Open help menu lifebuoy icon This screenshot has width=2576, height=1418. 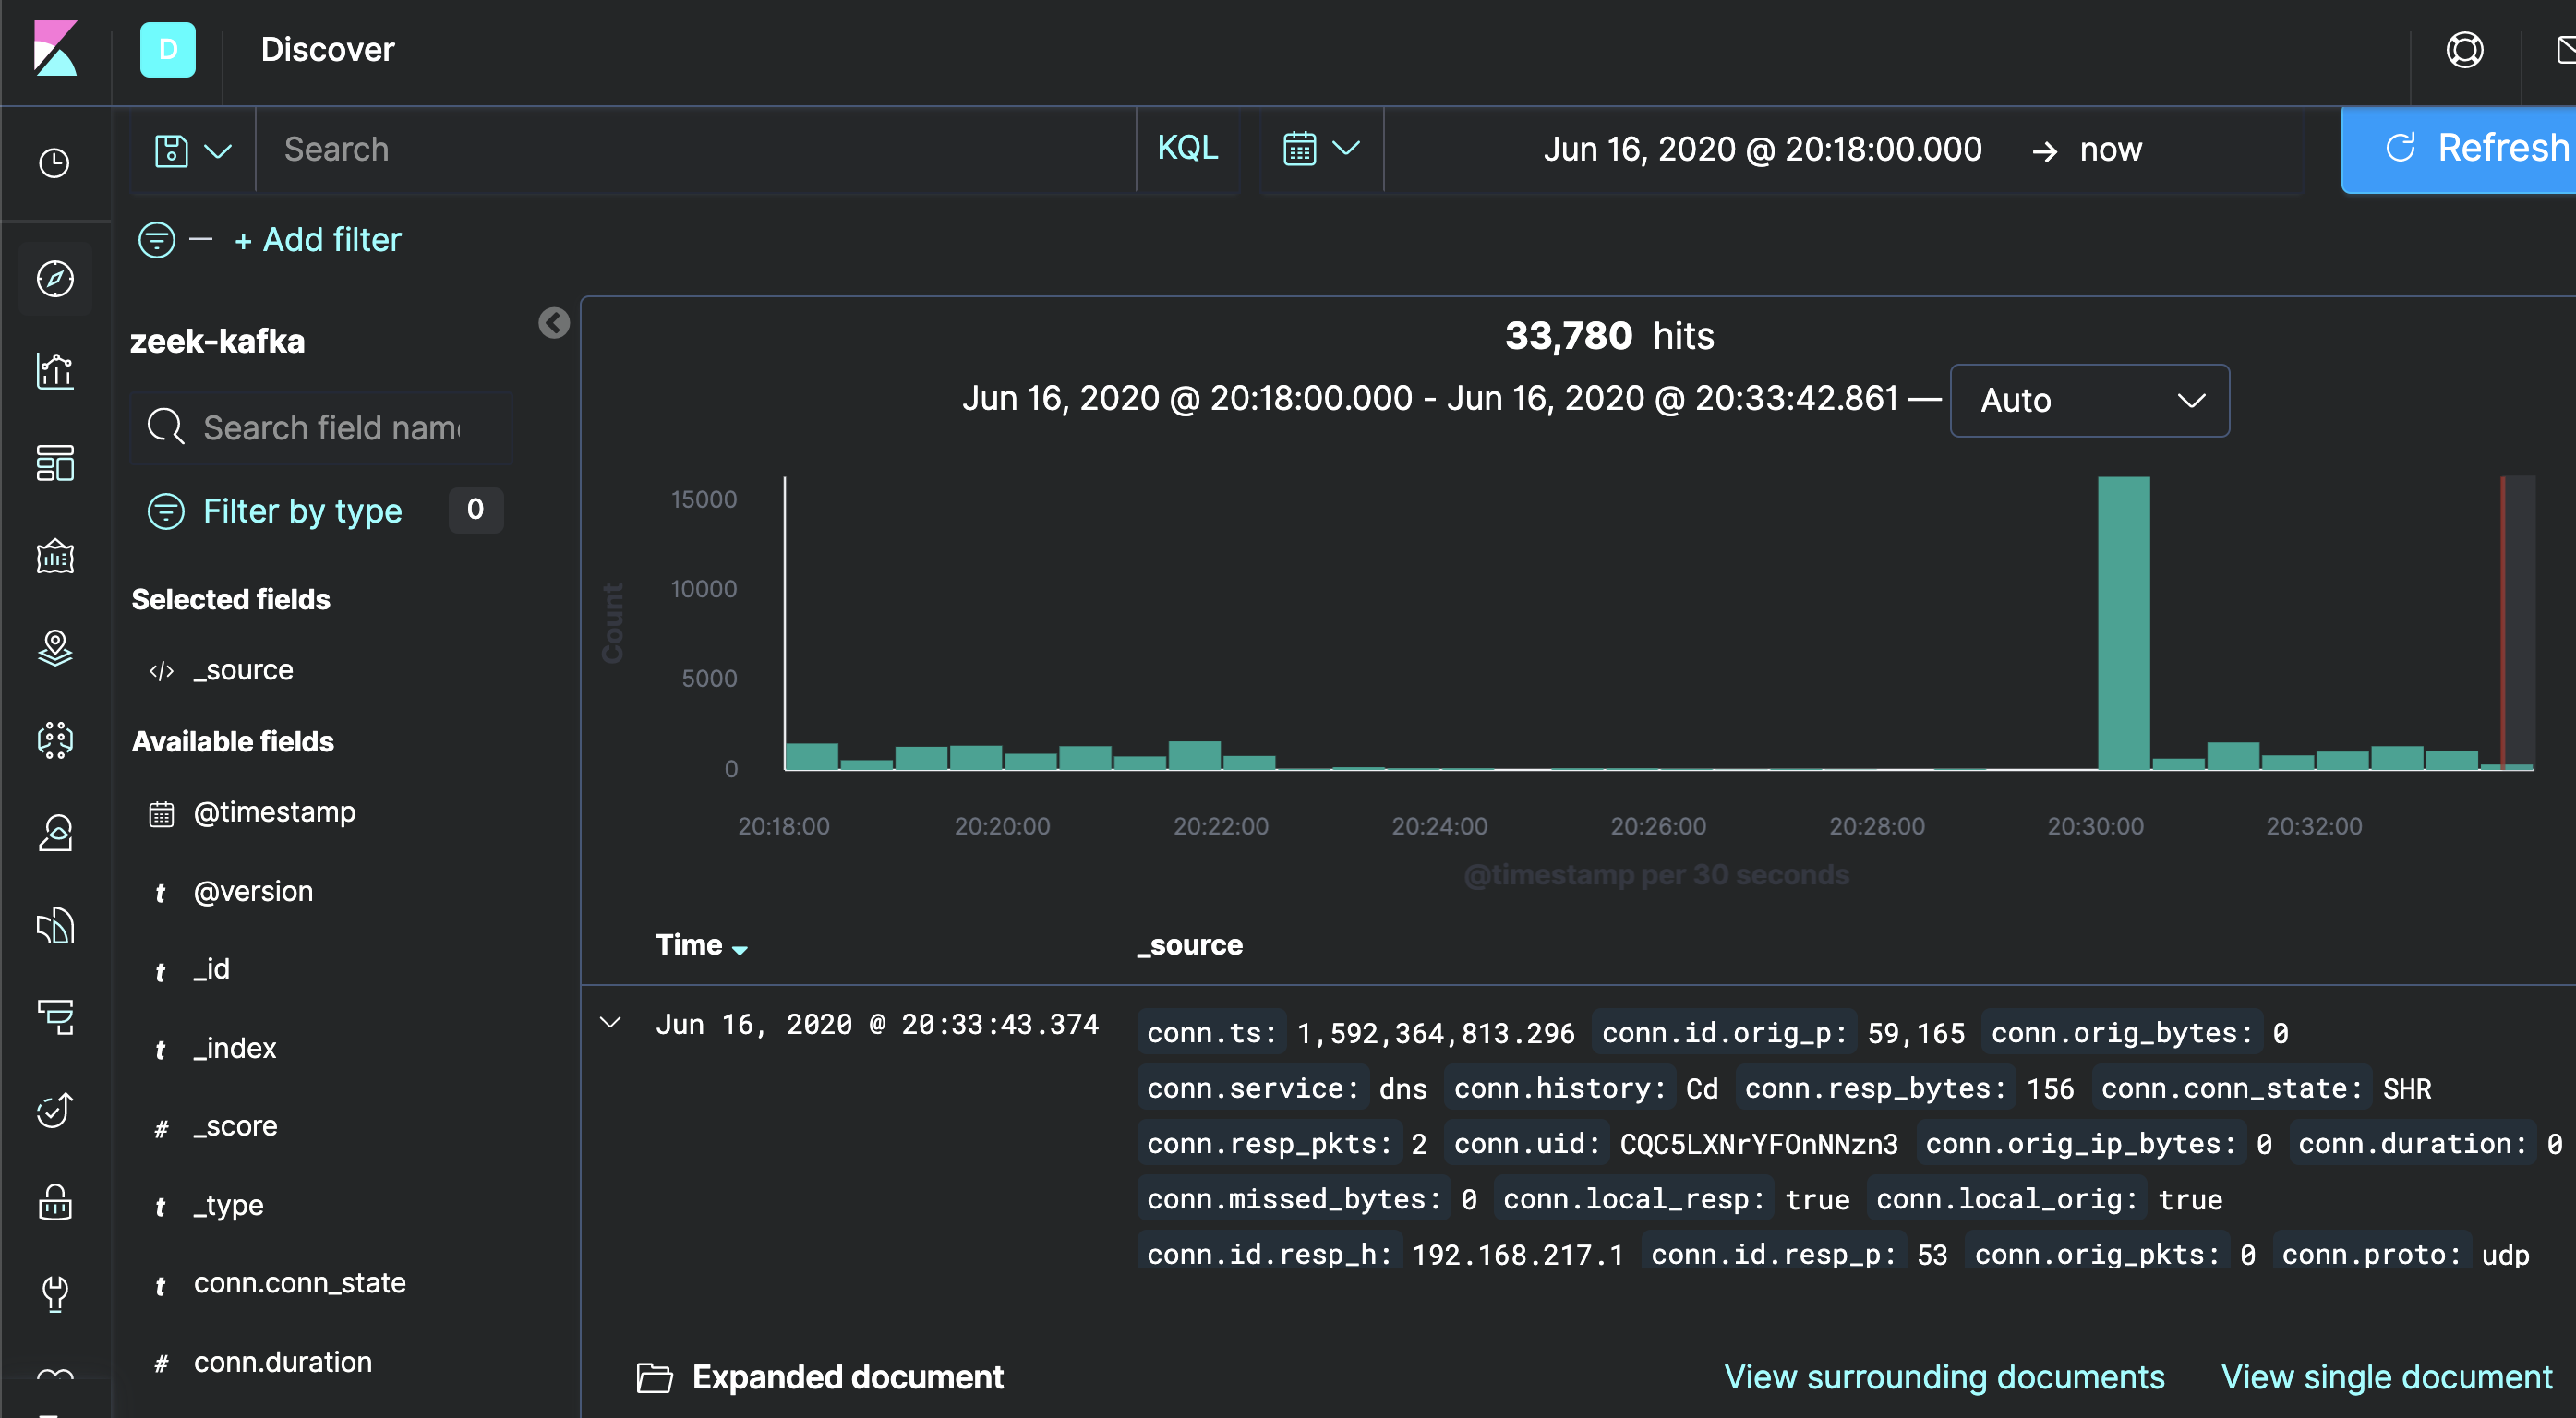tap(2464, 49)
